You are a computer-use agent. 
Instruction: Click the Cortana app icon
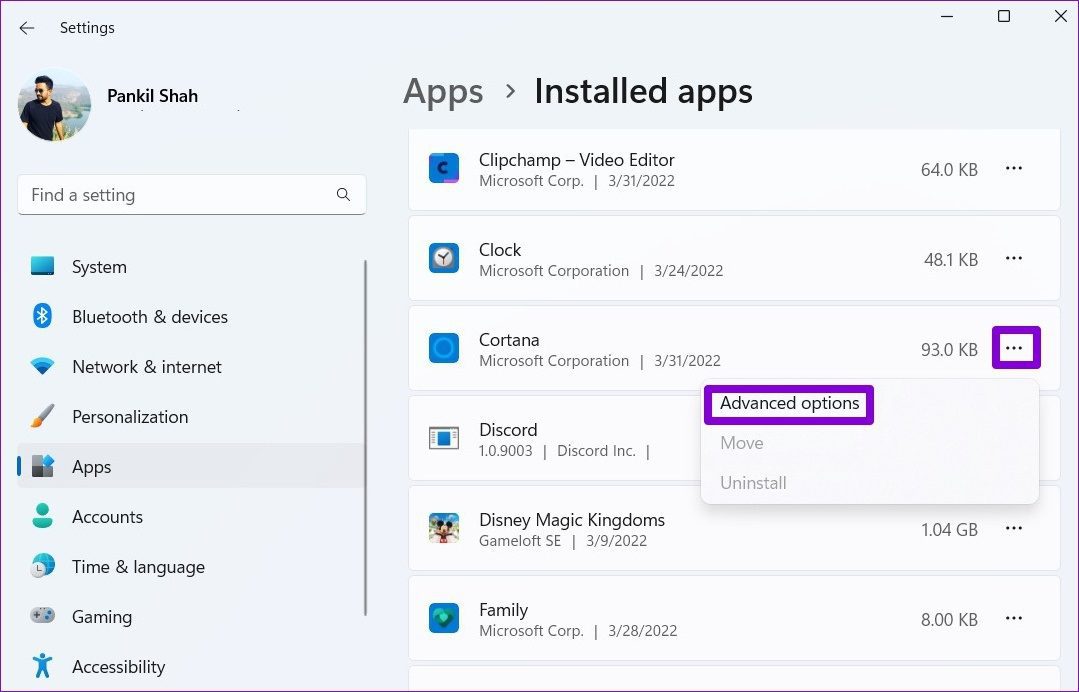[x=443, y=349]
